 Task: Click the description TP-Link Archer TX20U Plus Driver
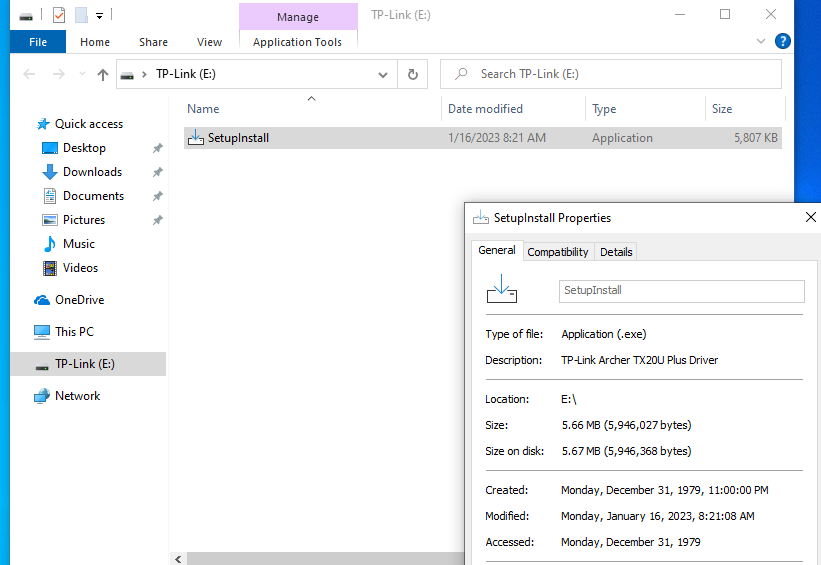(639, 360)
